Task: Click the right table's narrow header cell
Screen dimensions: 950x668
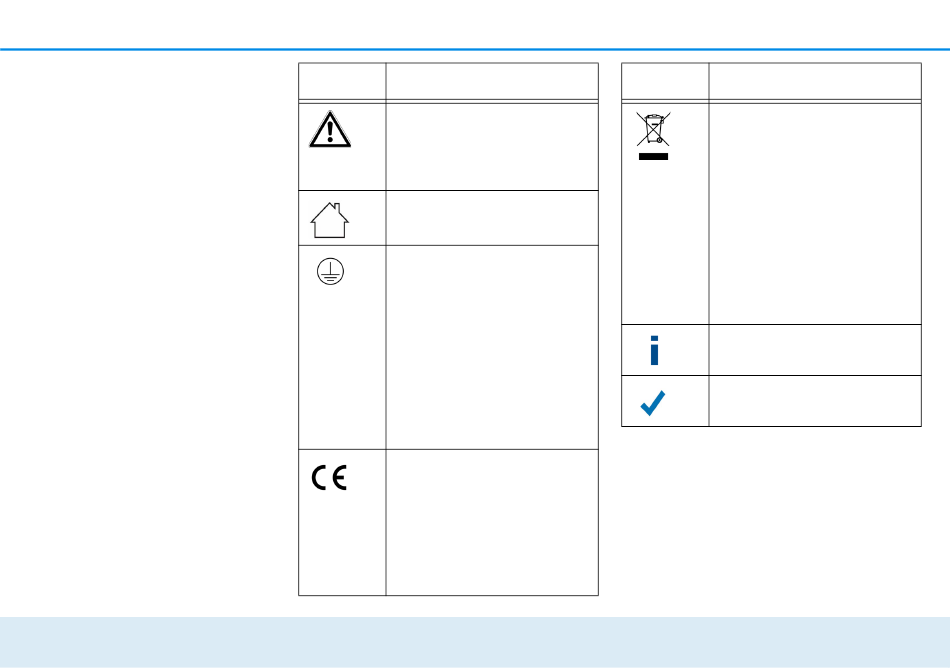Action: click(665, 81)
